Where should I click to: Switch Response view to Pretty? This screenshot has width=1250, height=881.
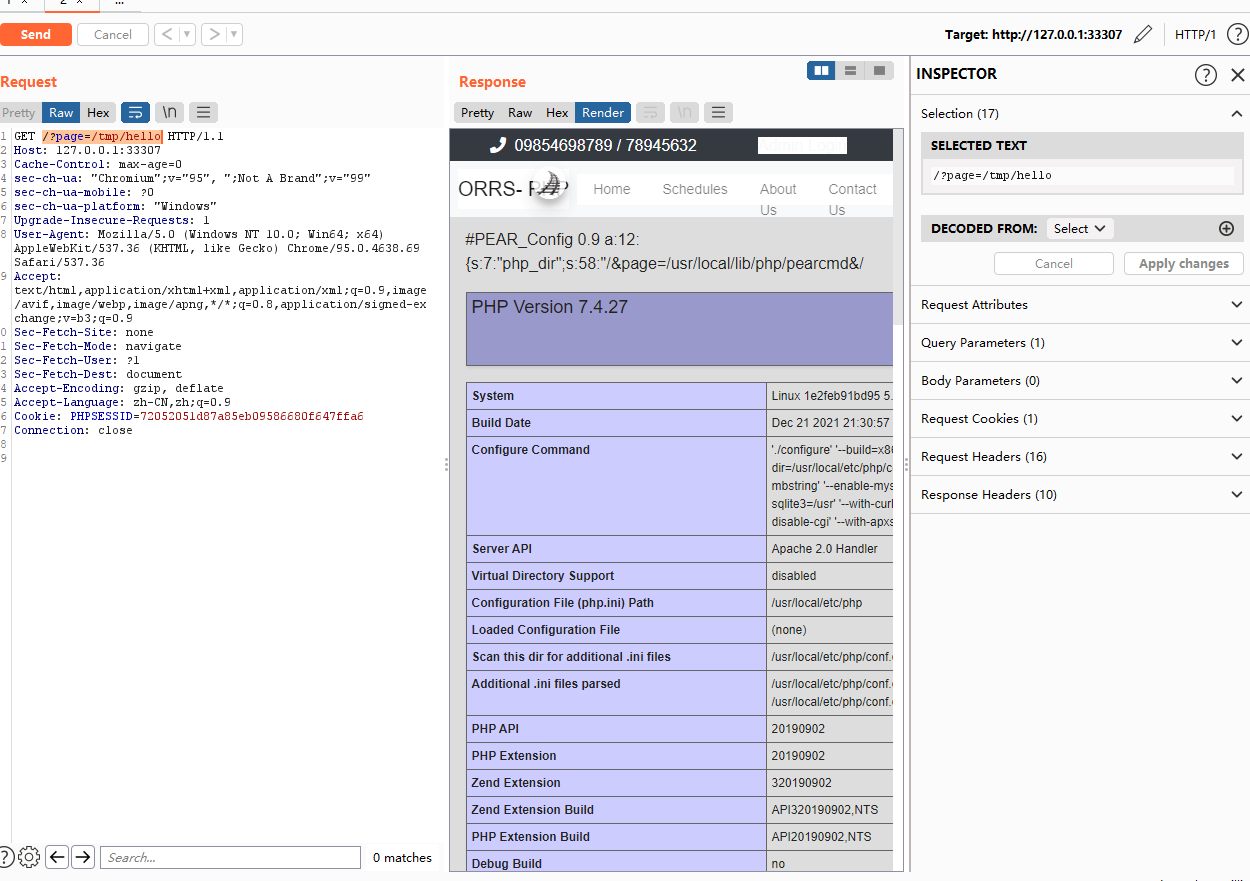477,113
